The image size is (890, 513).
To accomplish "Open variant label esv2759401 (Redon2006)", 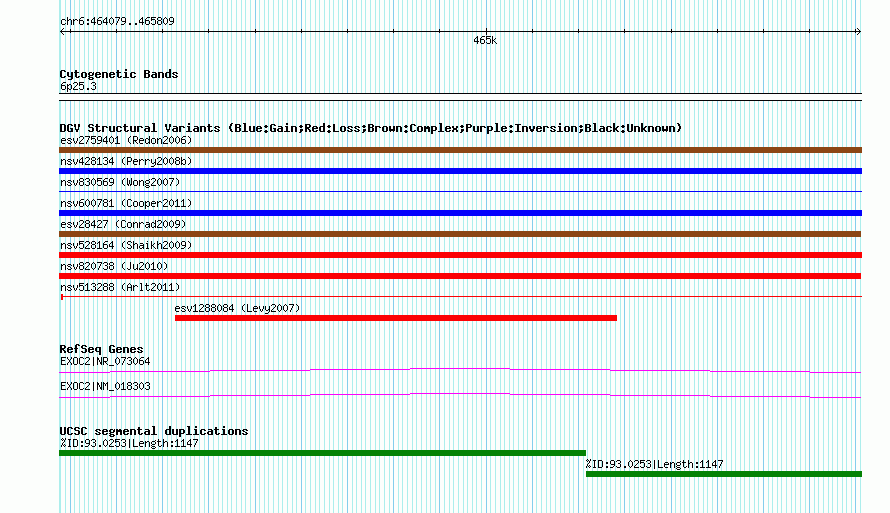I will (126, 140).
